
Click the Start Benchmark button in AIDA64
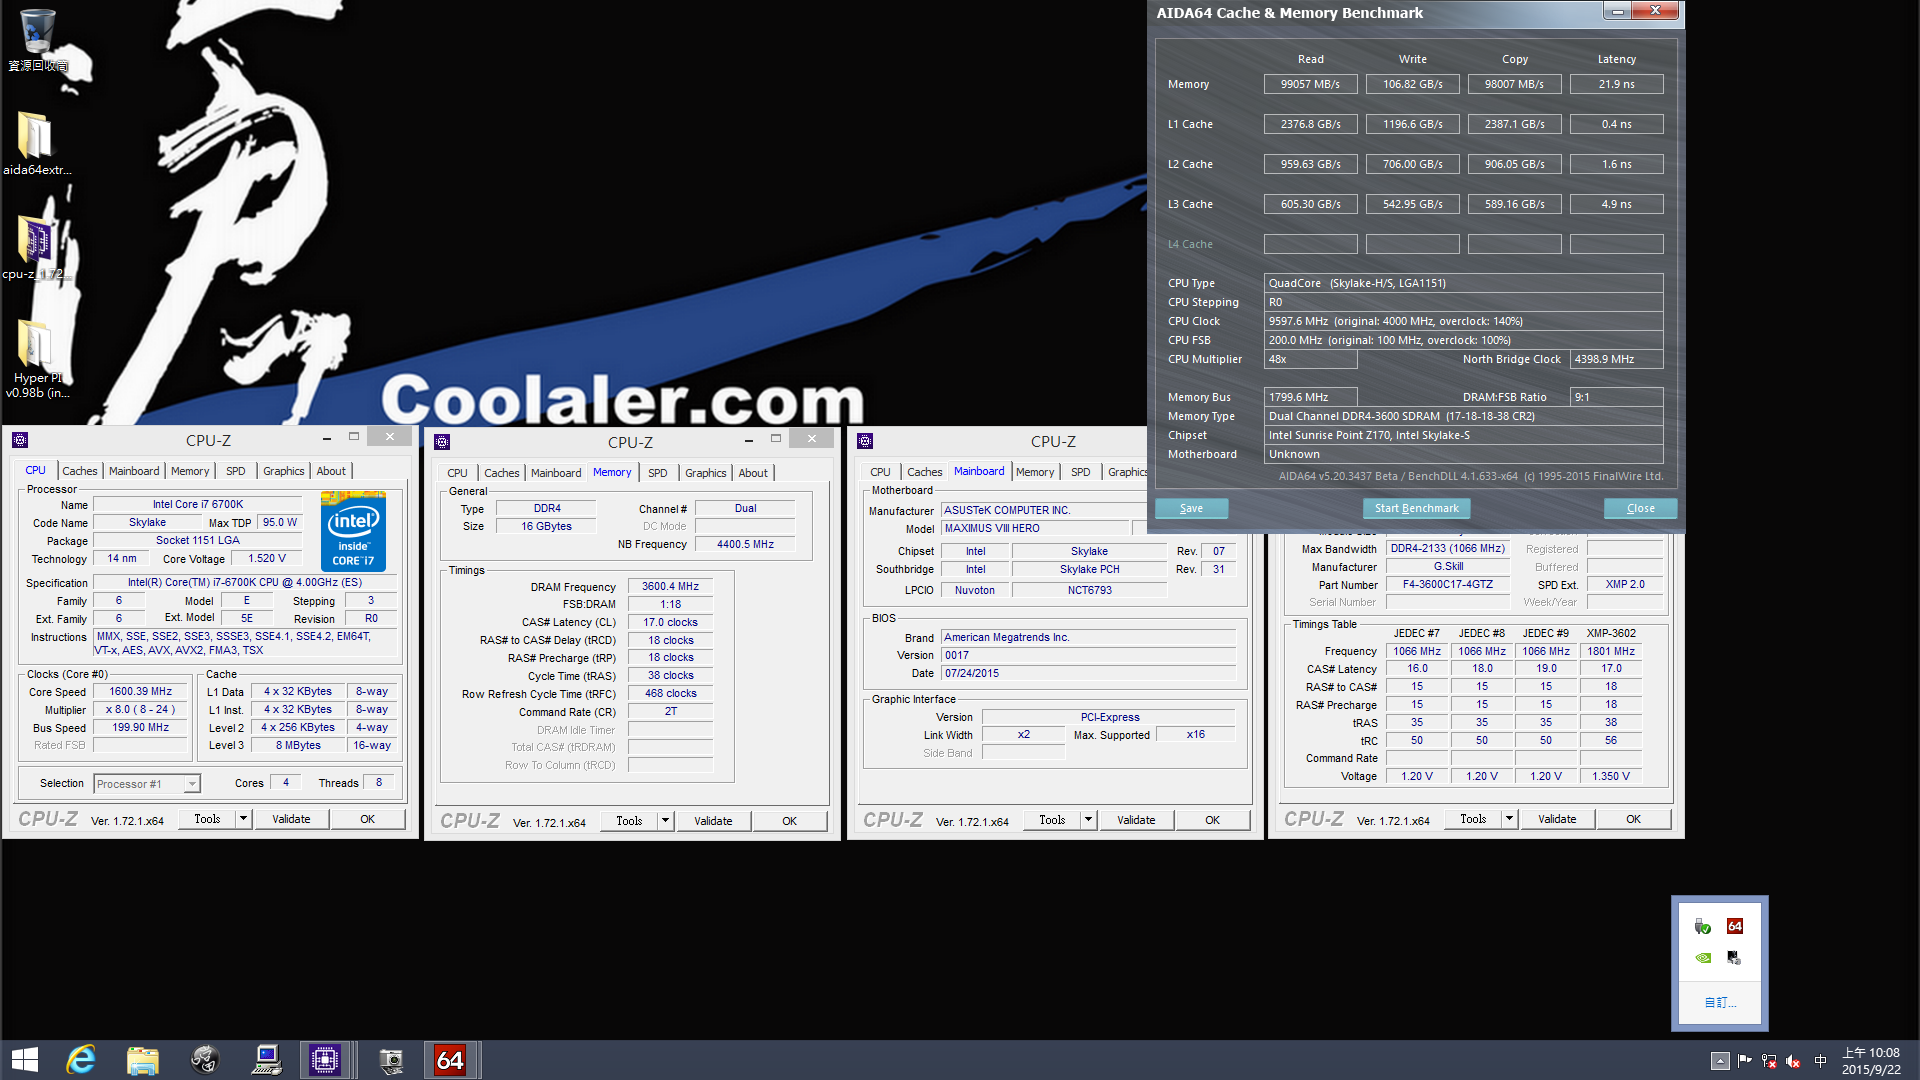tap(1416, 508)
